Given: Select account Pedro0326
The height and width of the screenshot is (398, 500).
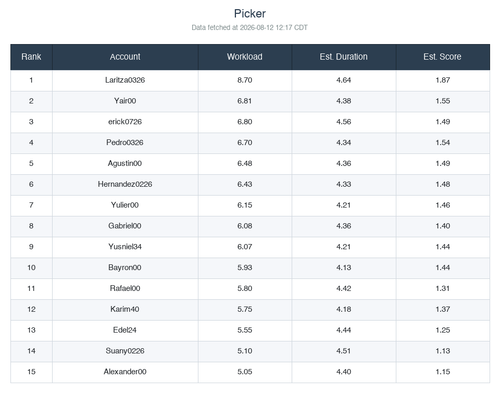Looking at the screenshot, I should click(125, 143).
